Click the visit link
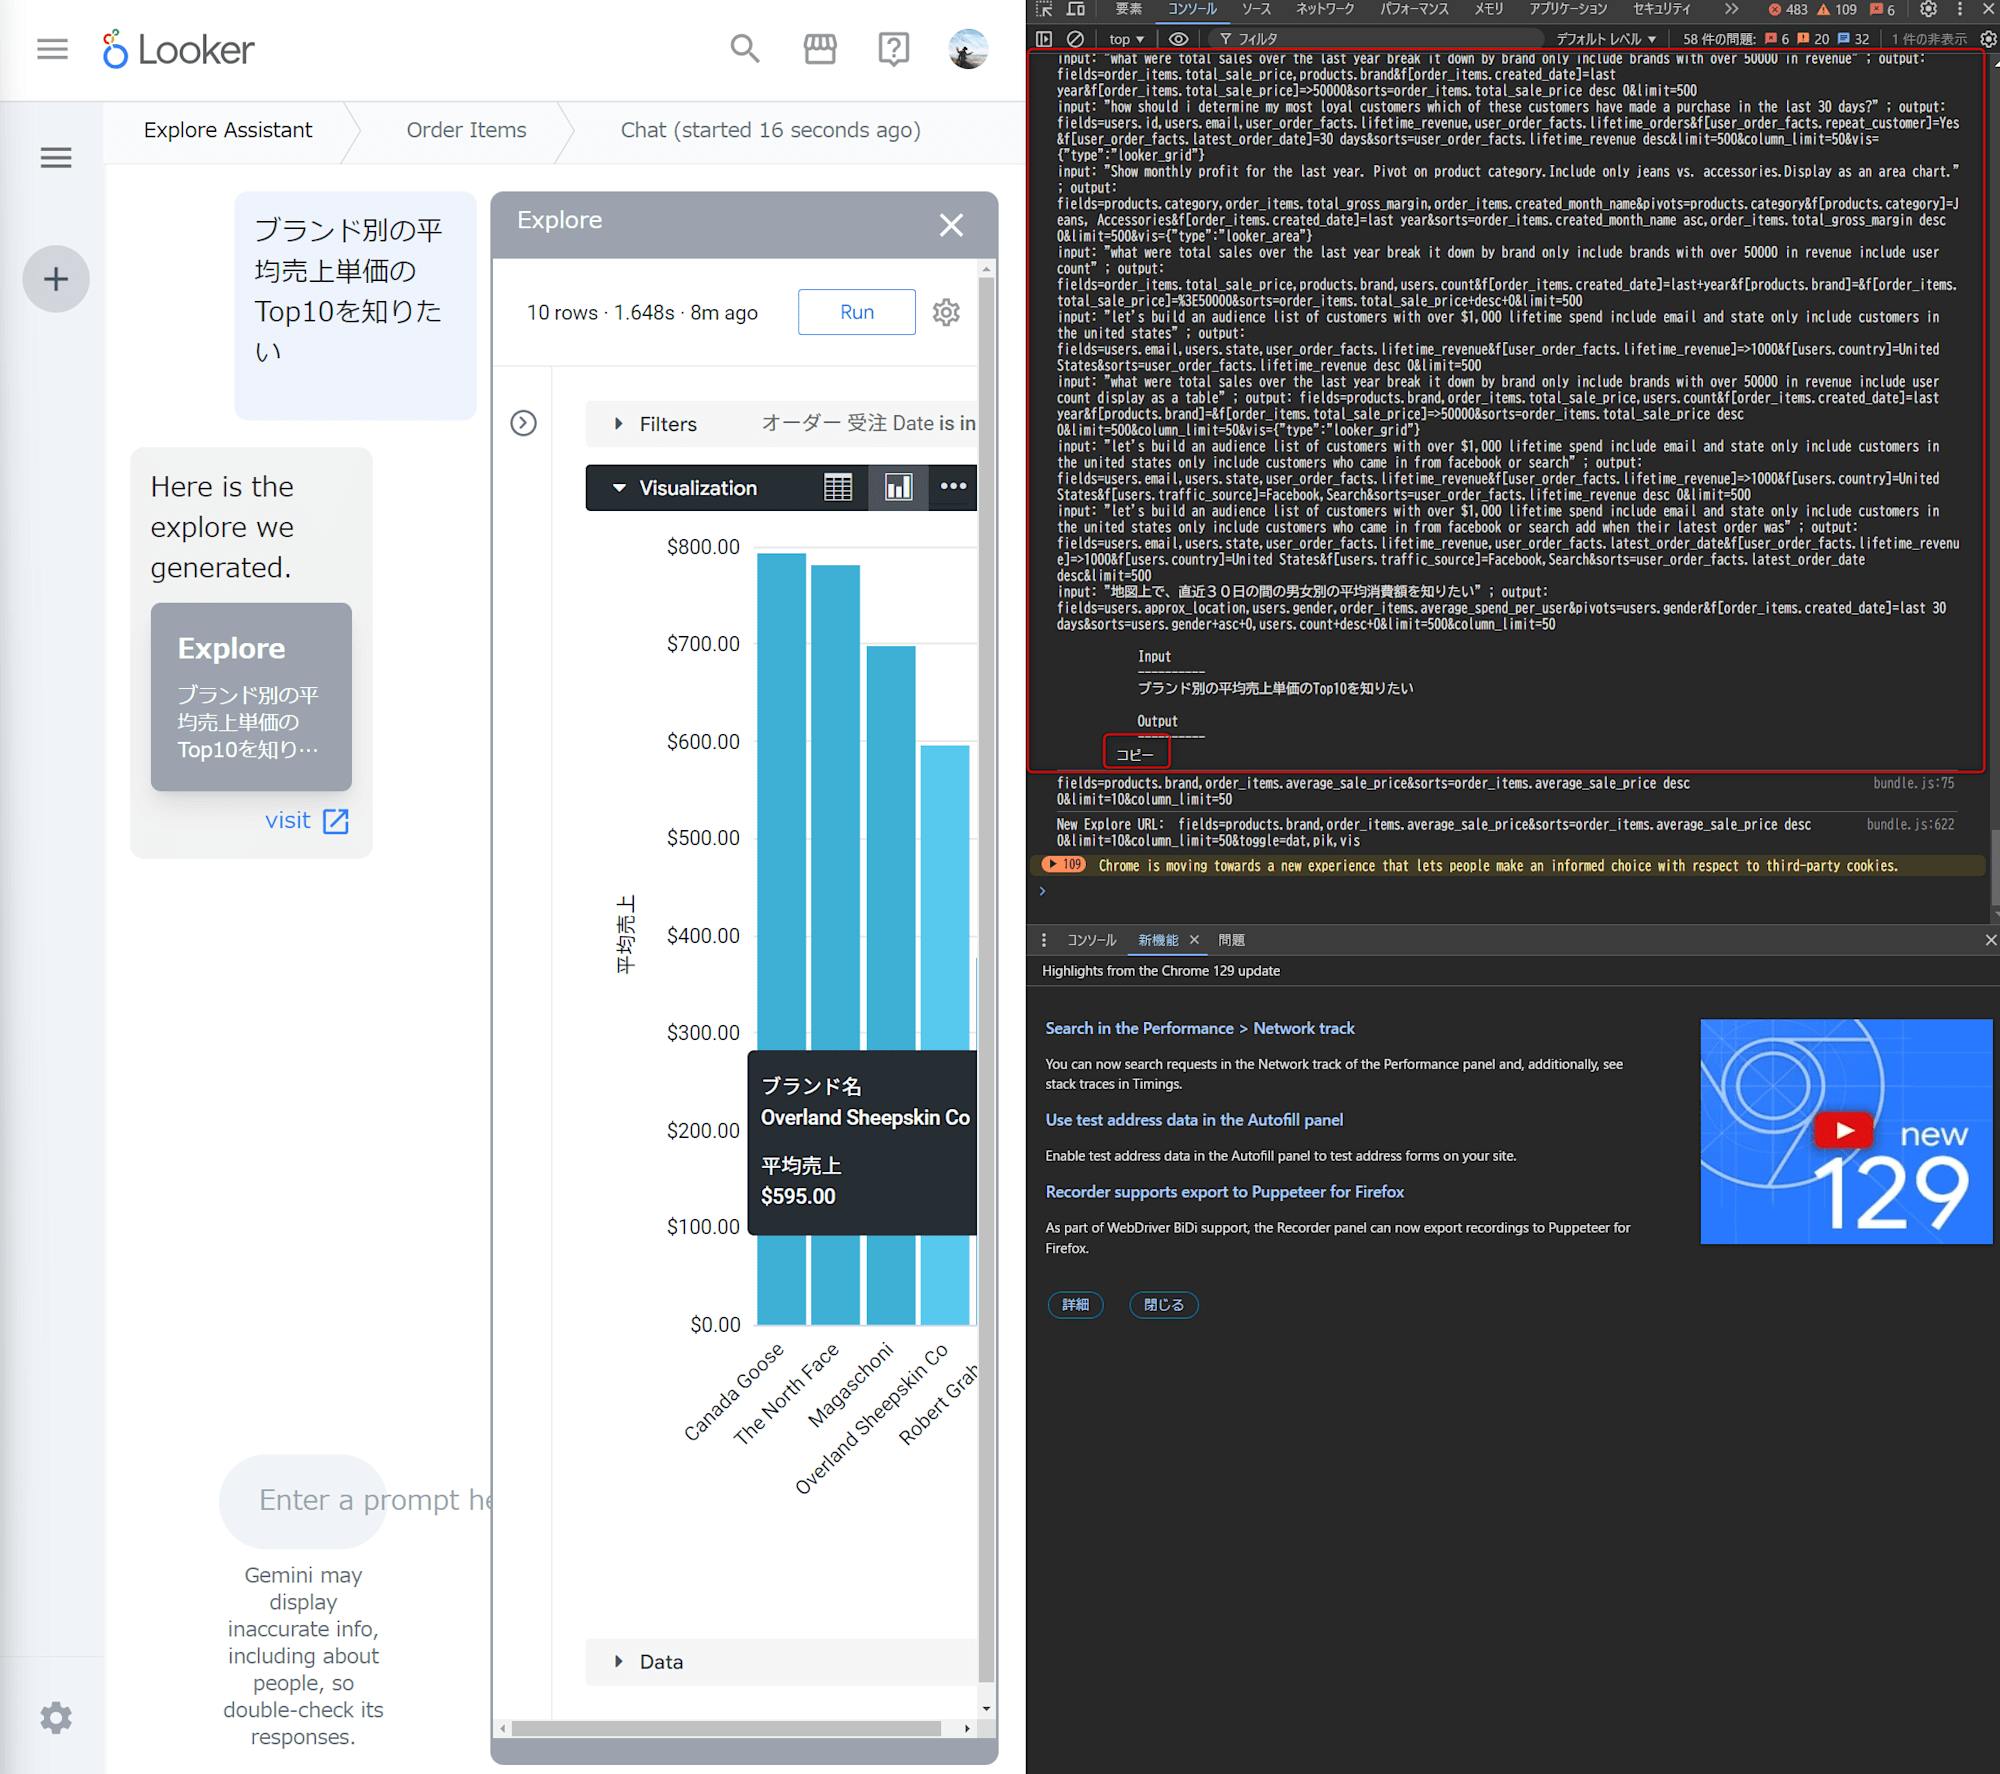The image size is (2000, 1774). point(288,821)
